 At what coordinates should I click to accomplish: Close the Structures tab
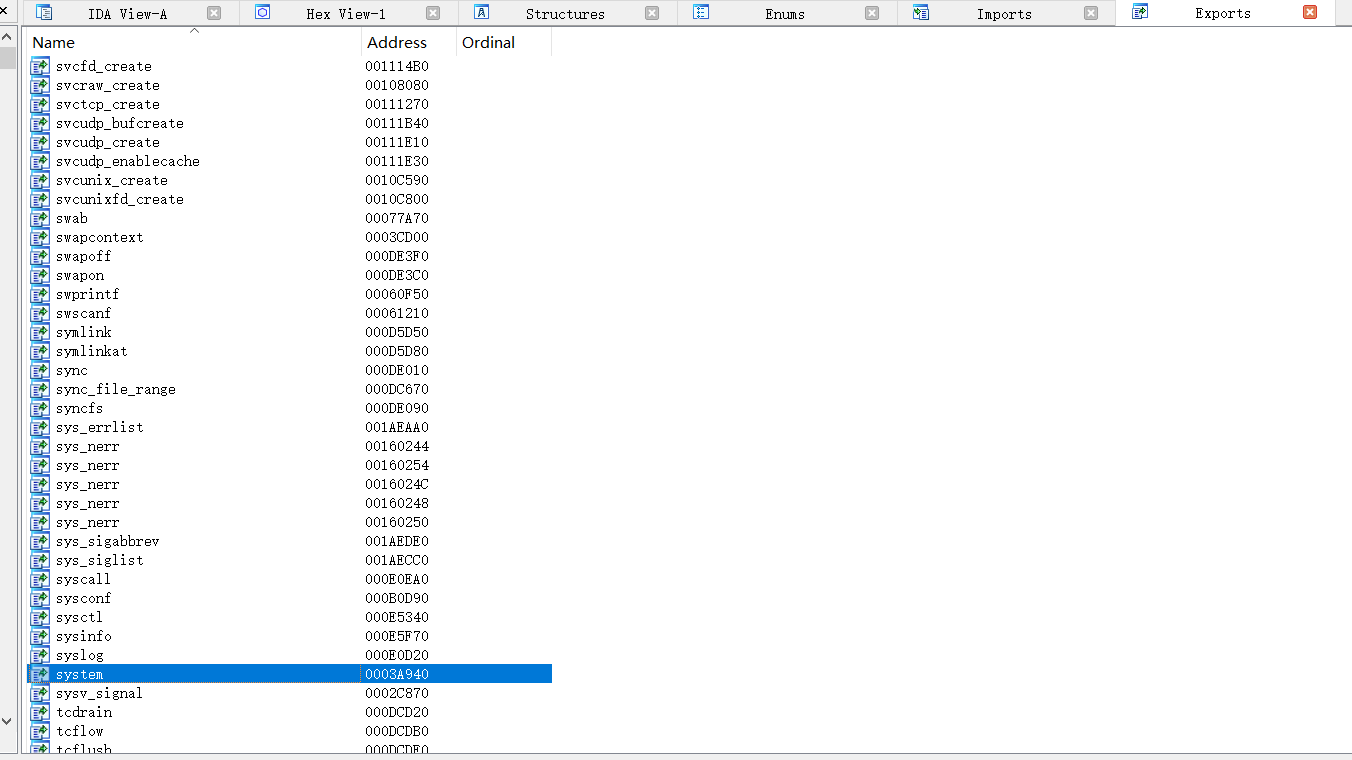[x=652, y=13]
